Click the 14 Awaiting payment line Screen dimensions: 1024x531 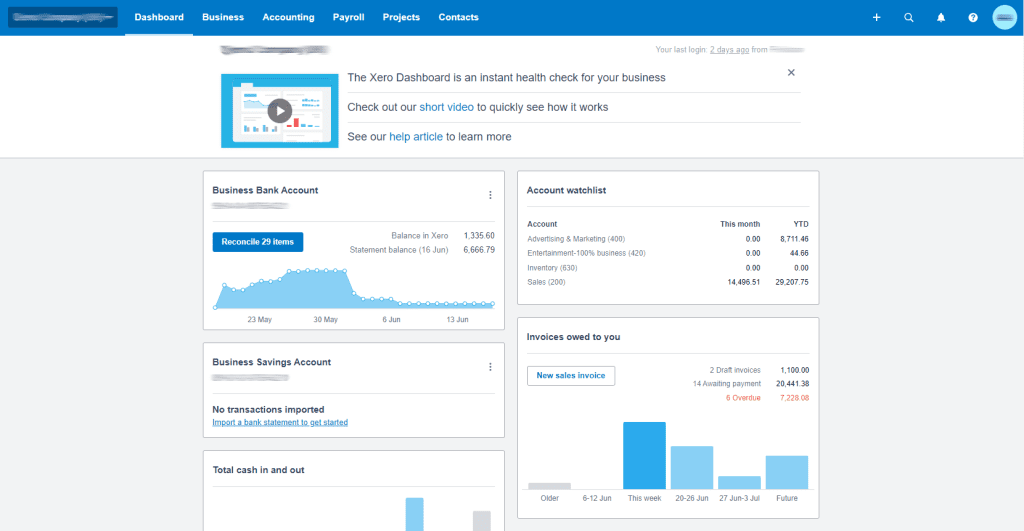(x=726, y=384)
